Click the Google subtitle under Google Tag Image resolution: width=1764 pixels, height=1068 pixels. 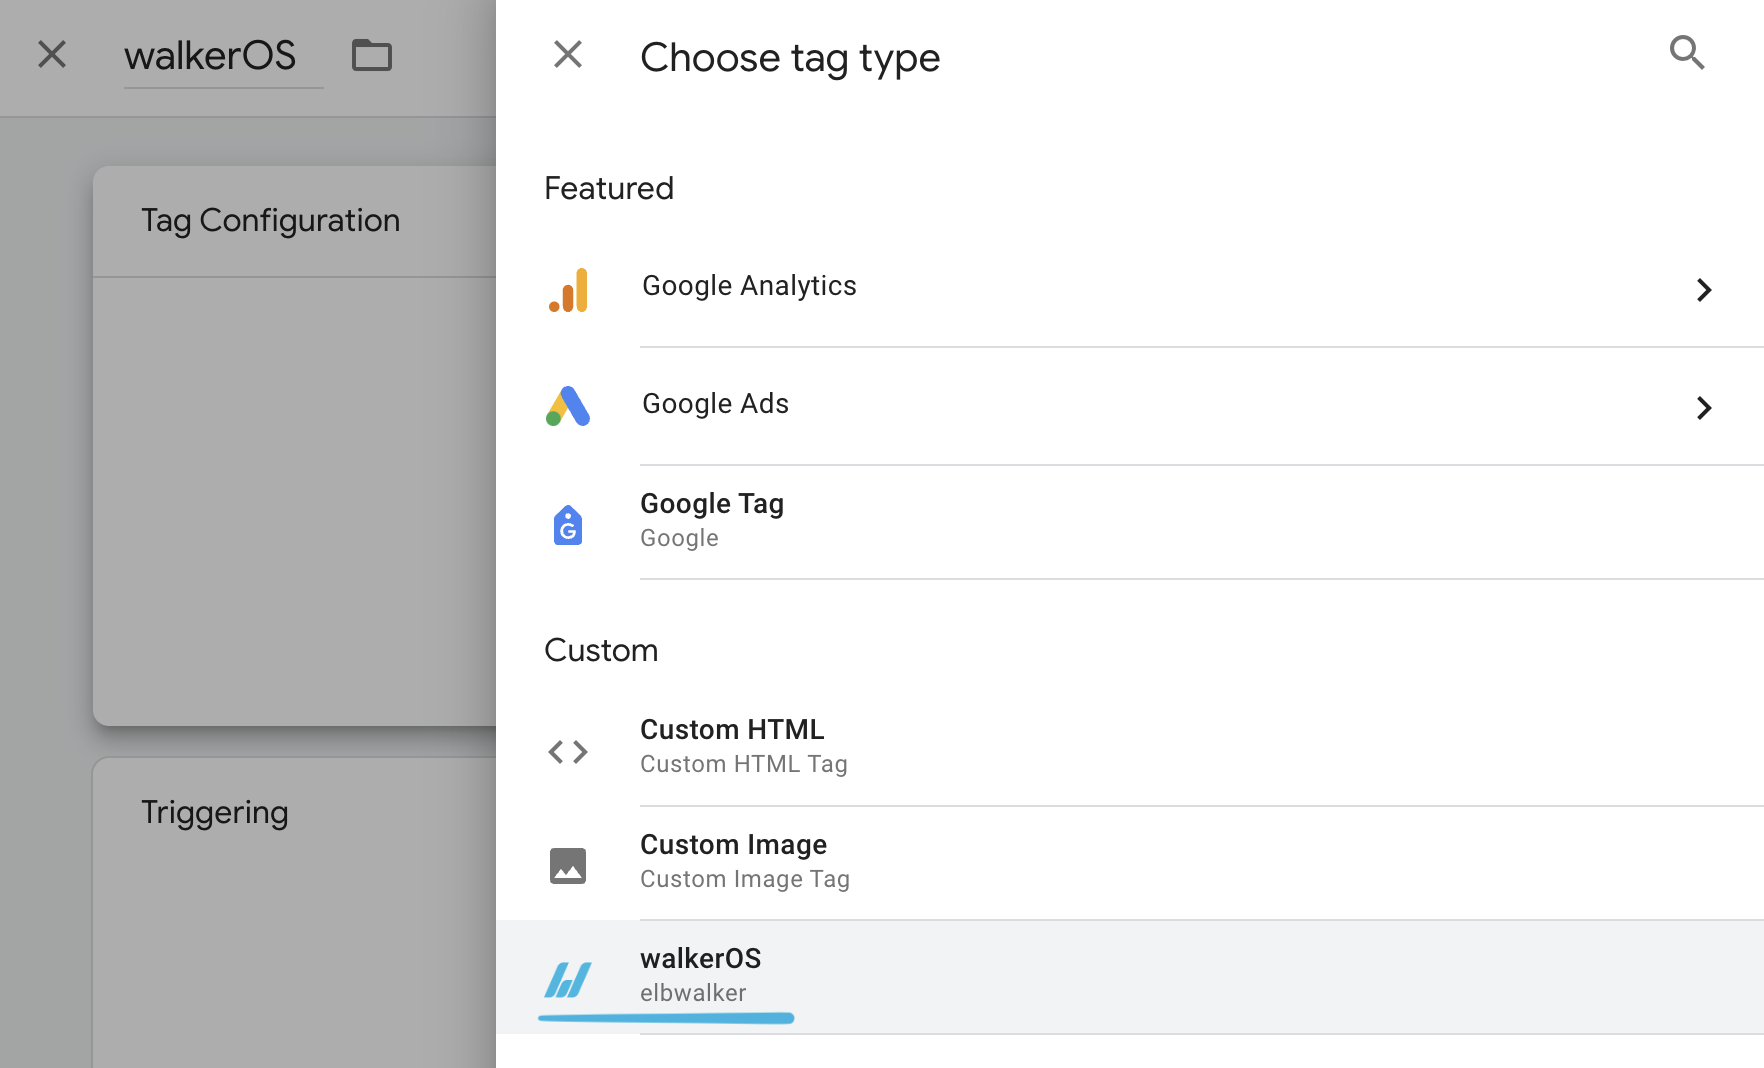tap(679, 538)
